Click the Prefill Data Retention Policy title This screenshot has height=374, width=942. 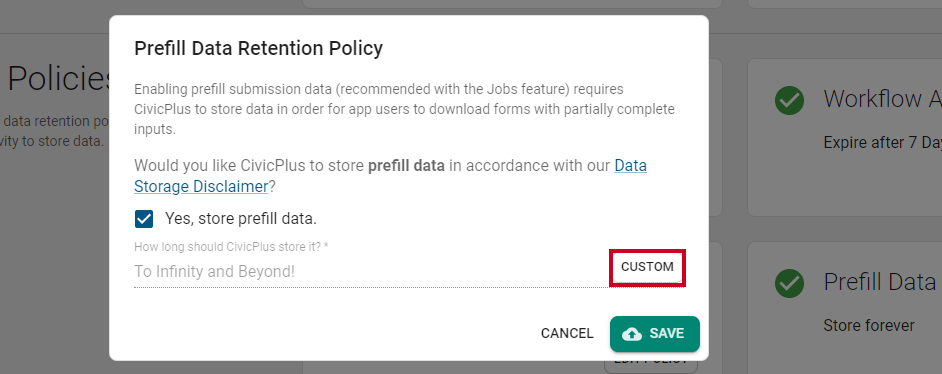coord(258,48)
